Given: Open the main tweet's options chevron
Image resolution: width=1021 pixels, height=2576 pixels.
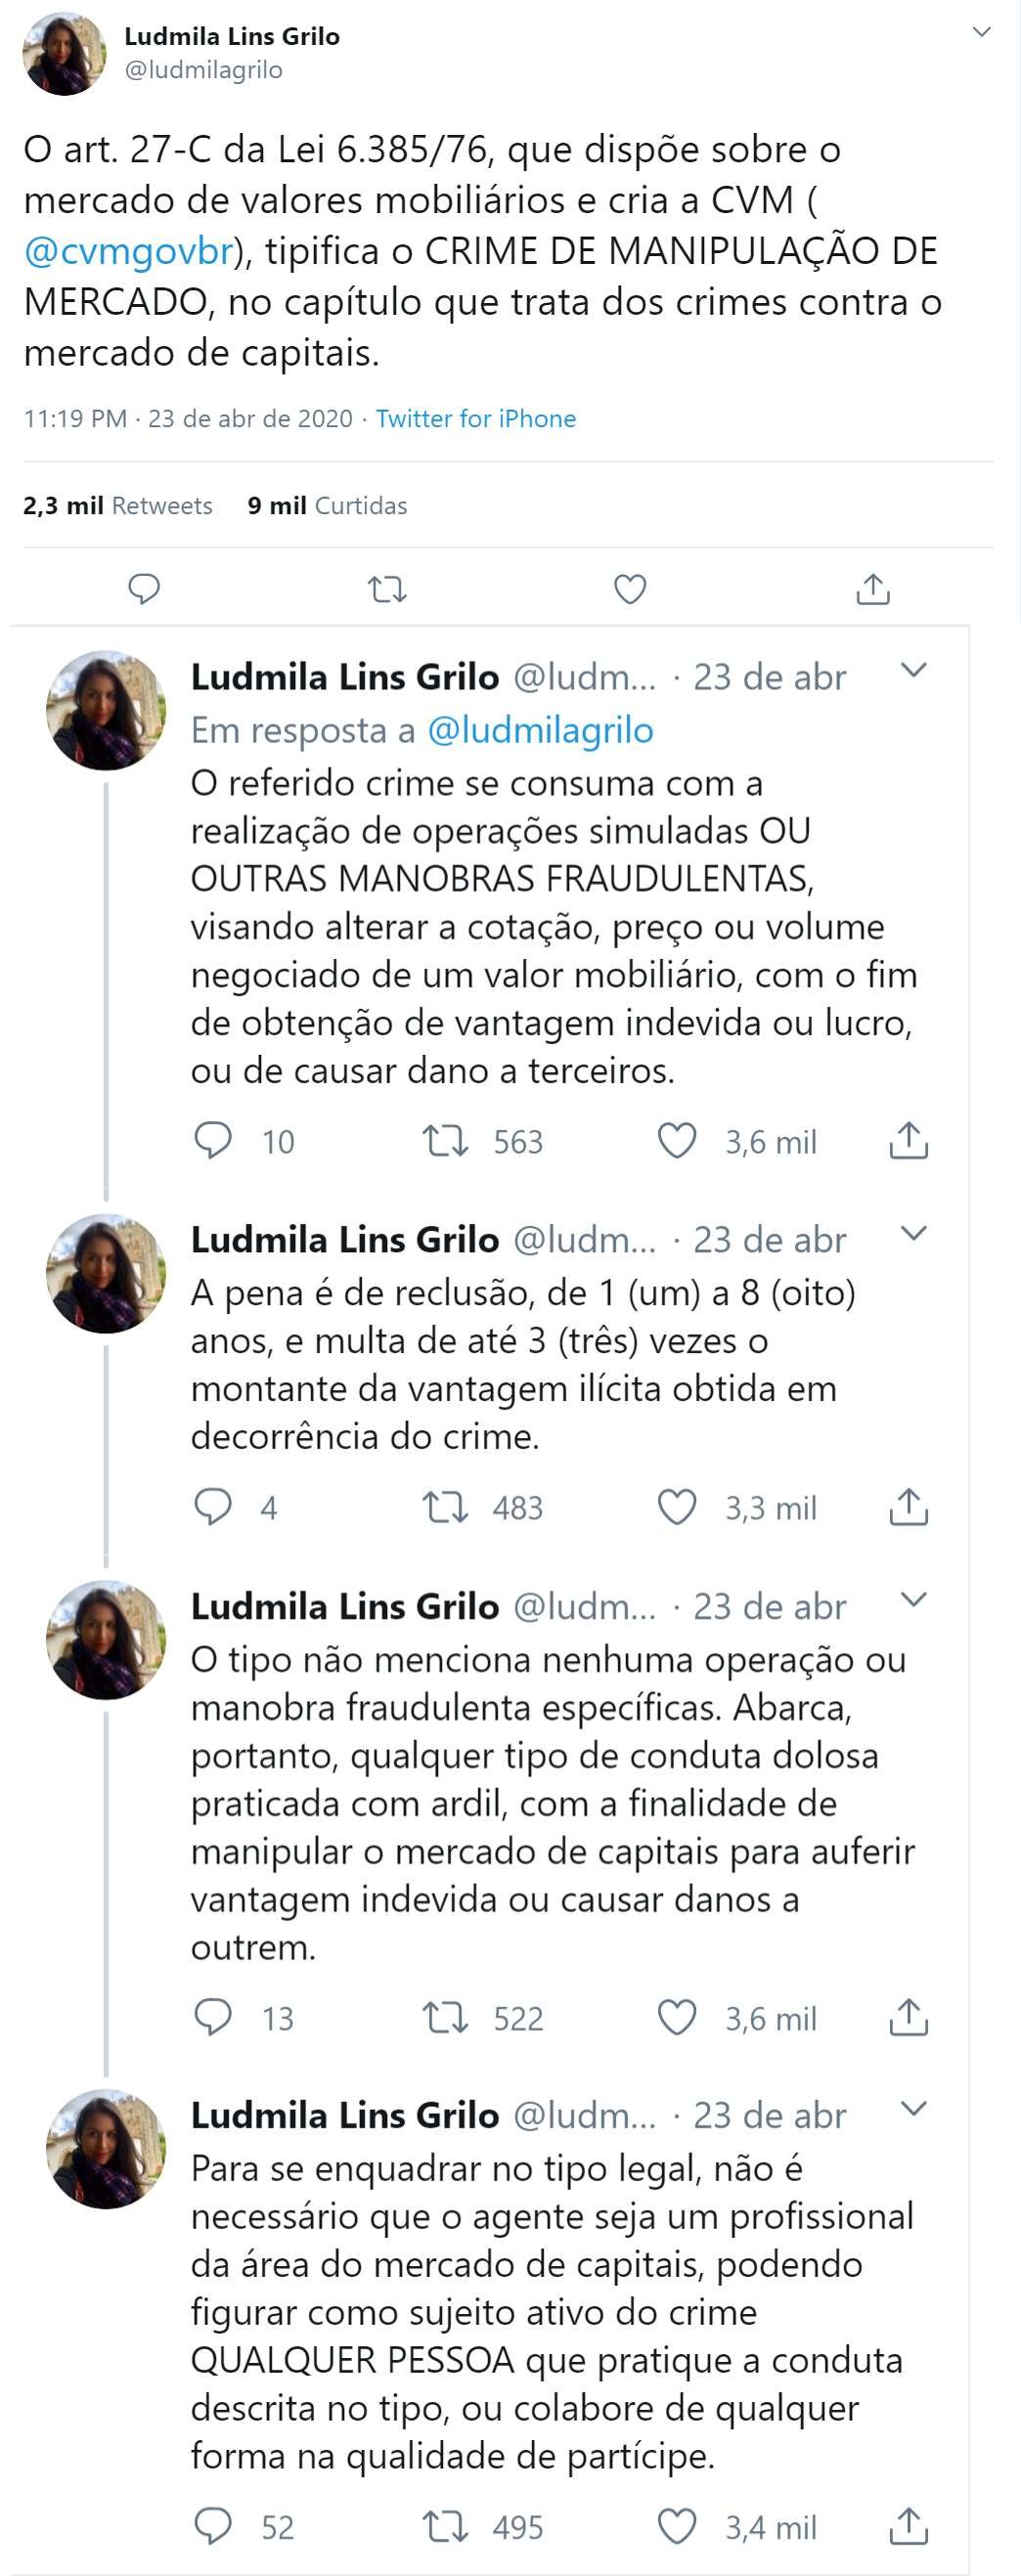Looking at the screenshot, I should point(982,33).
